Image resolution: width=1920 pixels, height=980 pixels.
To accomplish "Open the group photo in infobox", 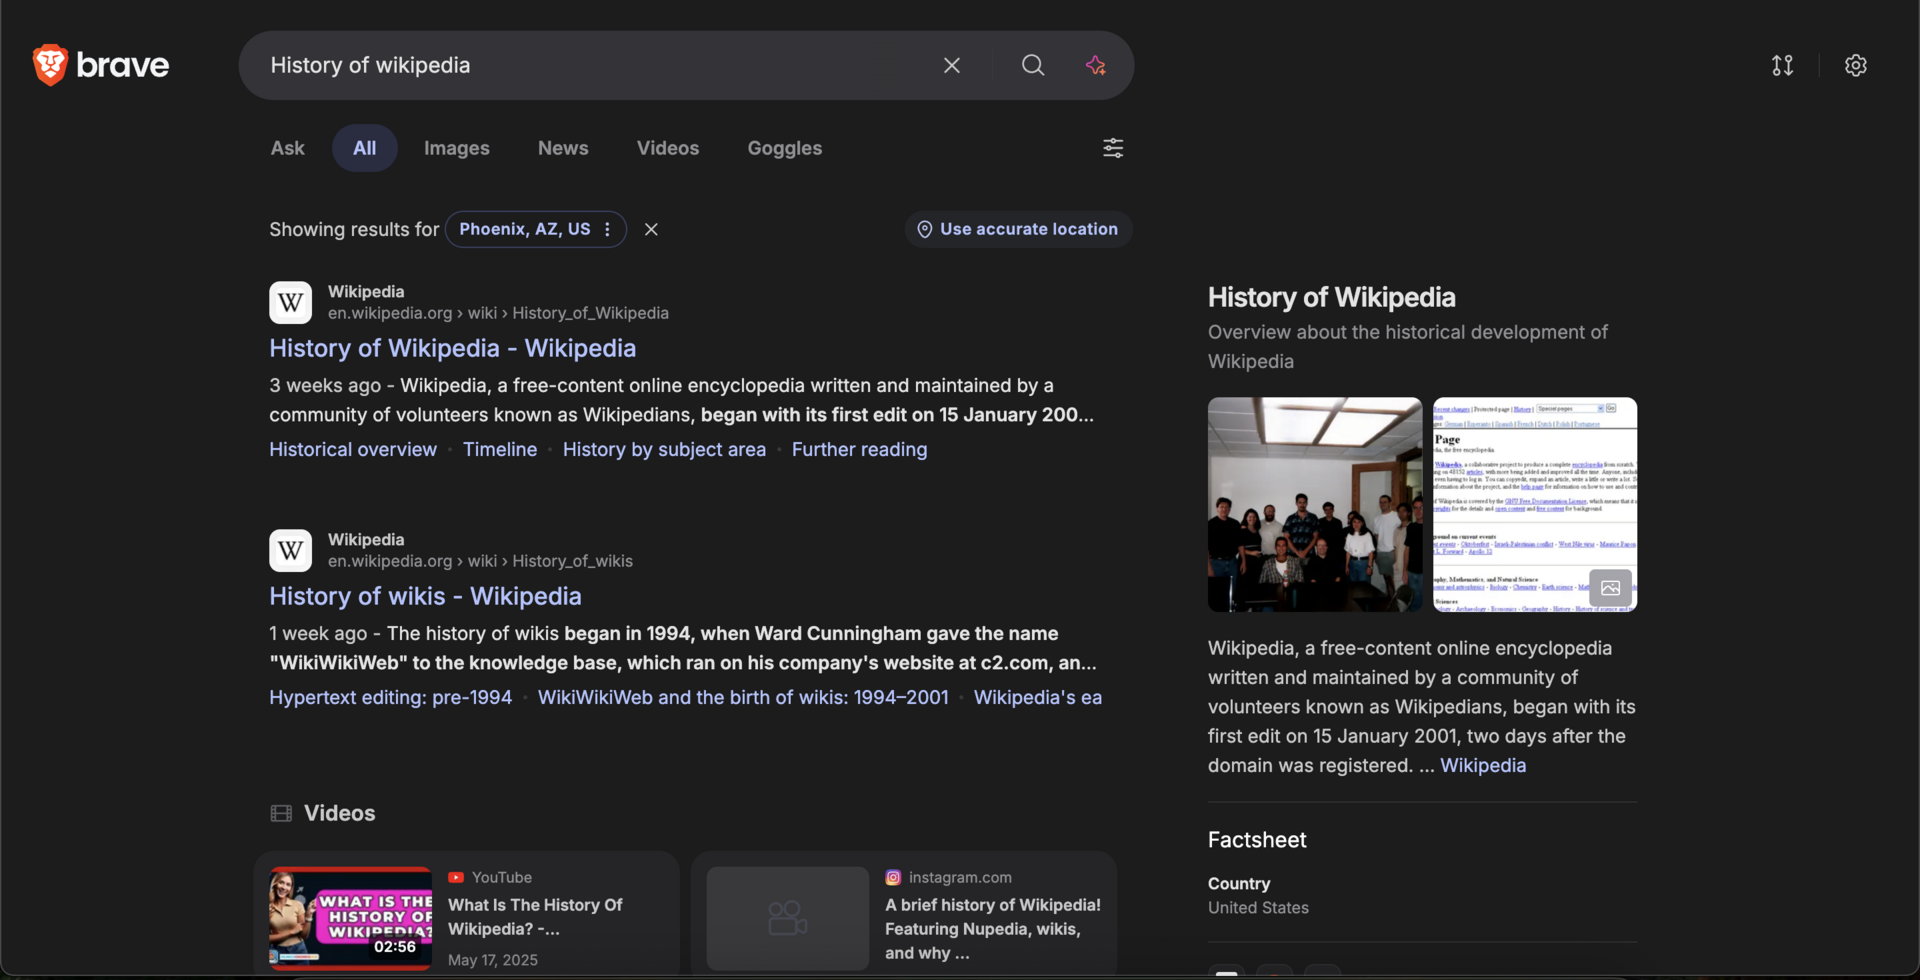I will [x=1315, y=504].
